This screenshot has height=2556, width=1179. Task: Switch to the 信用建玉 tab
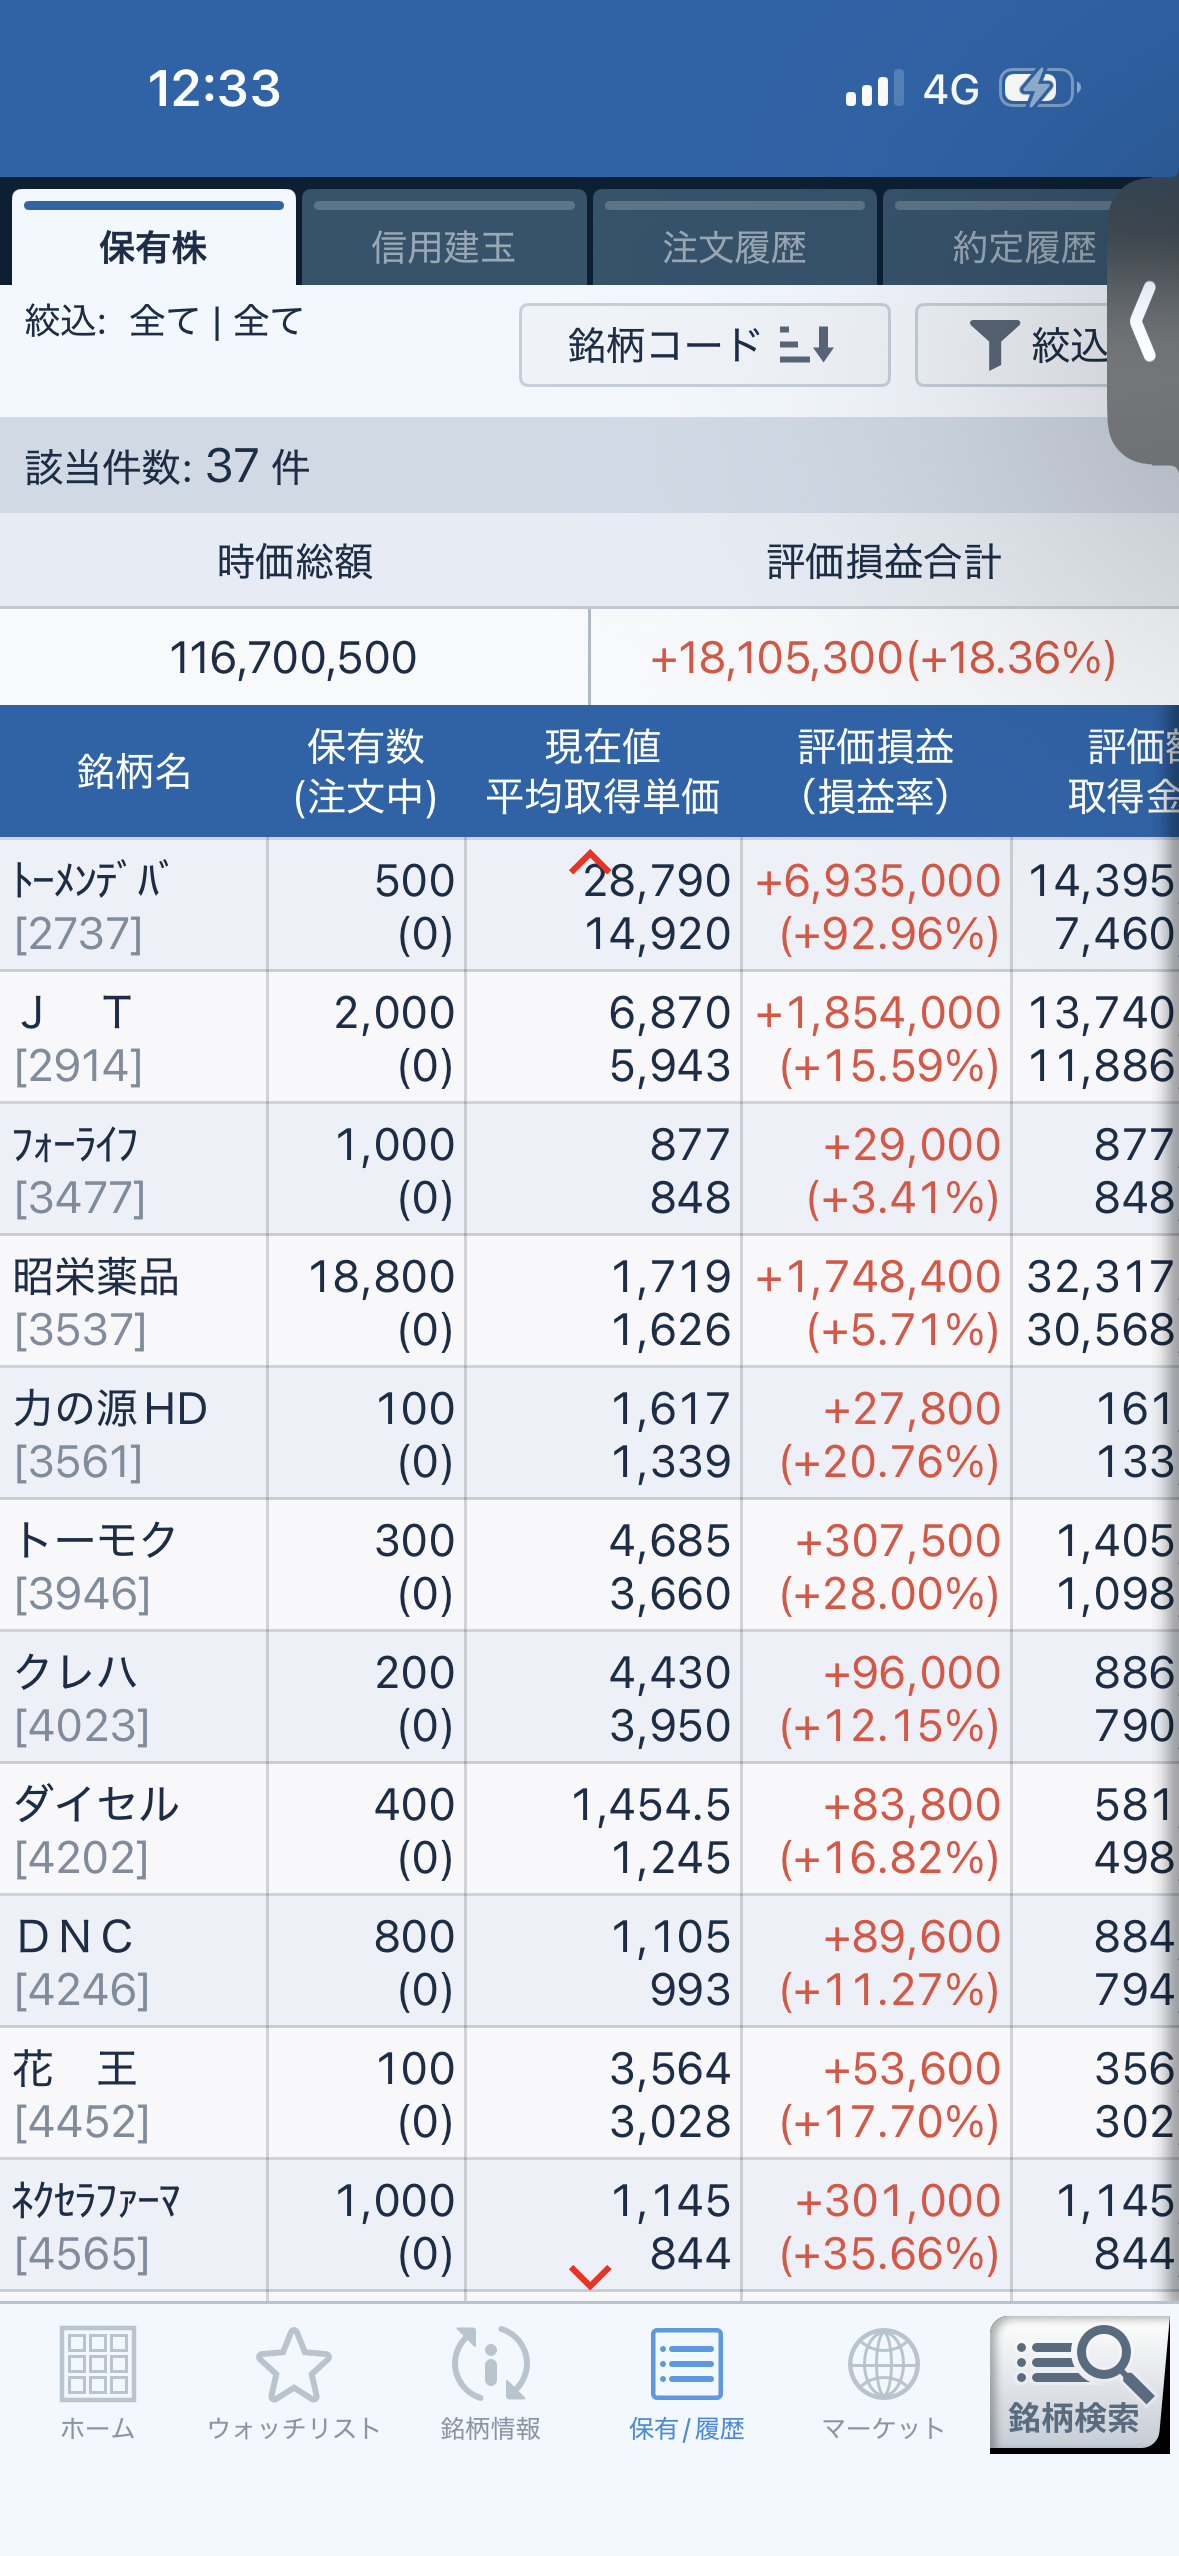click(444, 238)
